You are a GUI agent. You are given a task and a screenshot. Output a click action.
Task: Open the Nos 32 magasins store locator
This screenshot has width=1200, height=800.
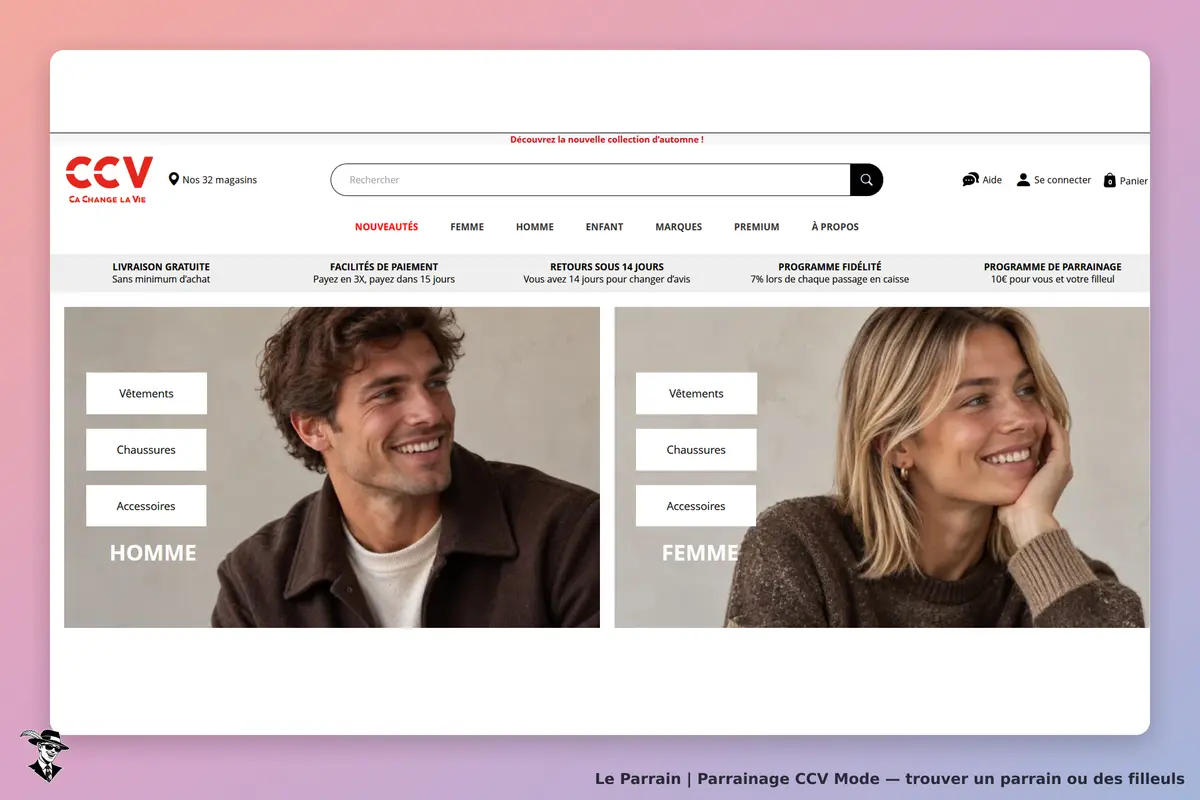point(213,180)
